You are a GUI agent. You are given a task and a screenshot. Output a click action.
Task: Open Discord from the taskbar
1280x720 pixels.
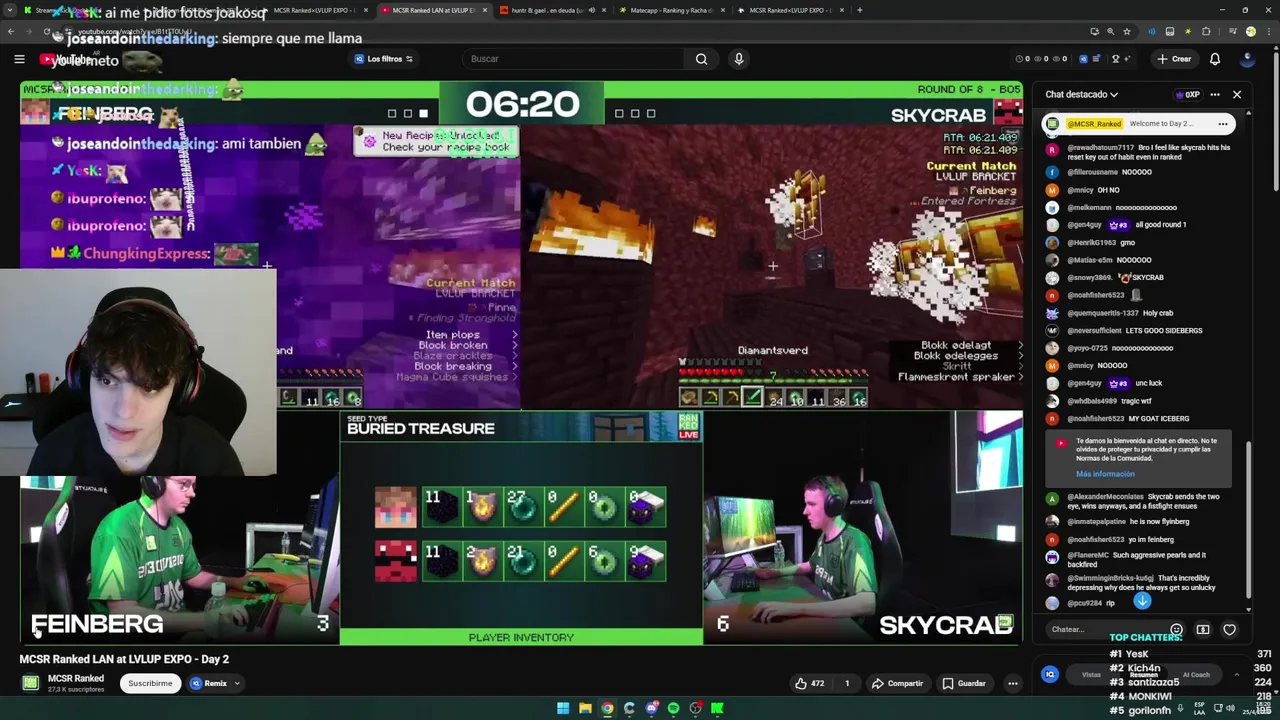[x=651, y=708]
